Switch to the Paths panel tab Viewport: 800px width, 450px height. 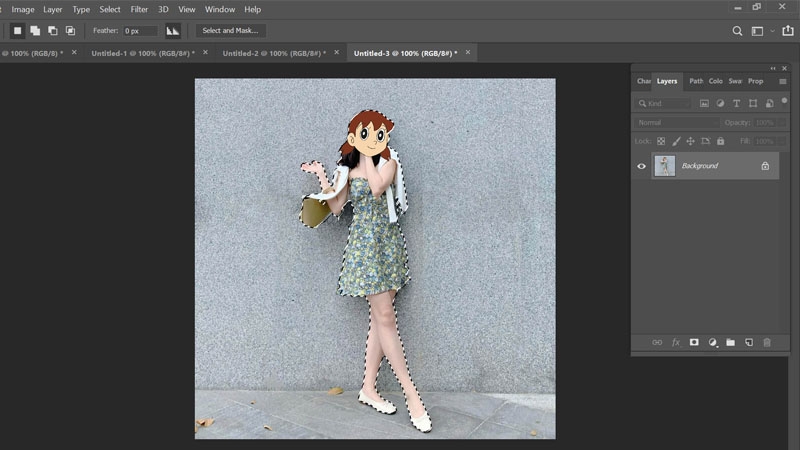tap(696, 81)
